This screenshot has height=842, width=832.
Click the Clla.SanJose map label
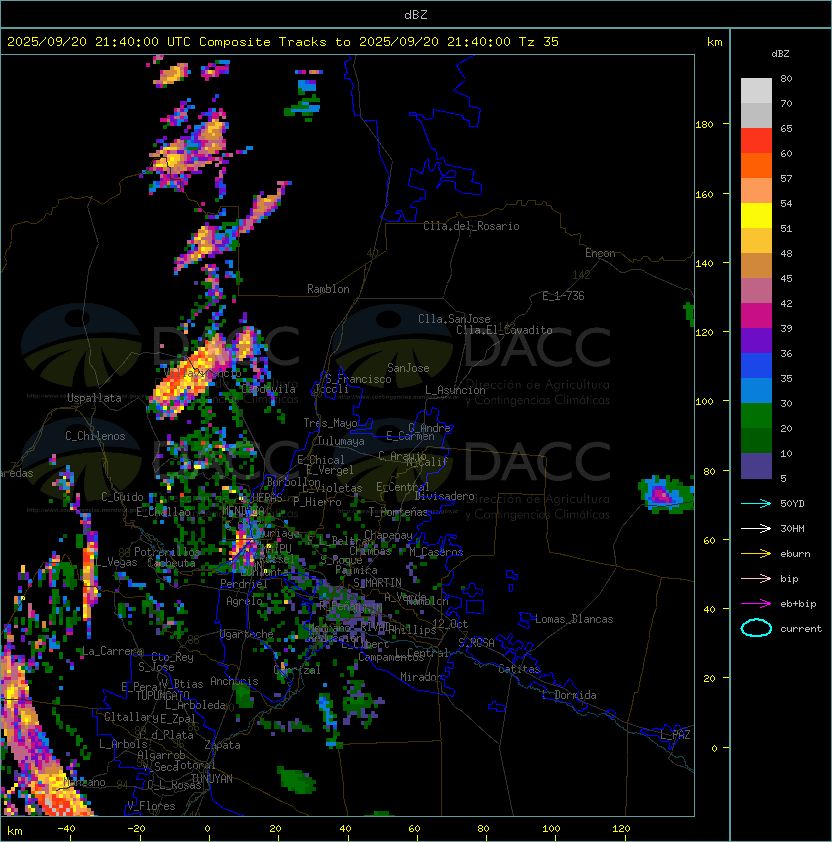pos(454,319)
